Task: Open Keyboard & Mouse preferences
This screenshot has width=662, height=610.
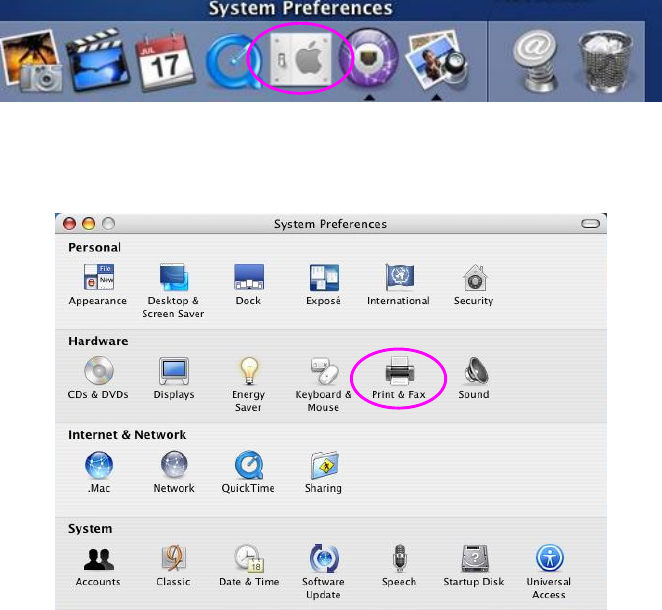Action: [x=323, y=384]
